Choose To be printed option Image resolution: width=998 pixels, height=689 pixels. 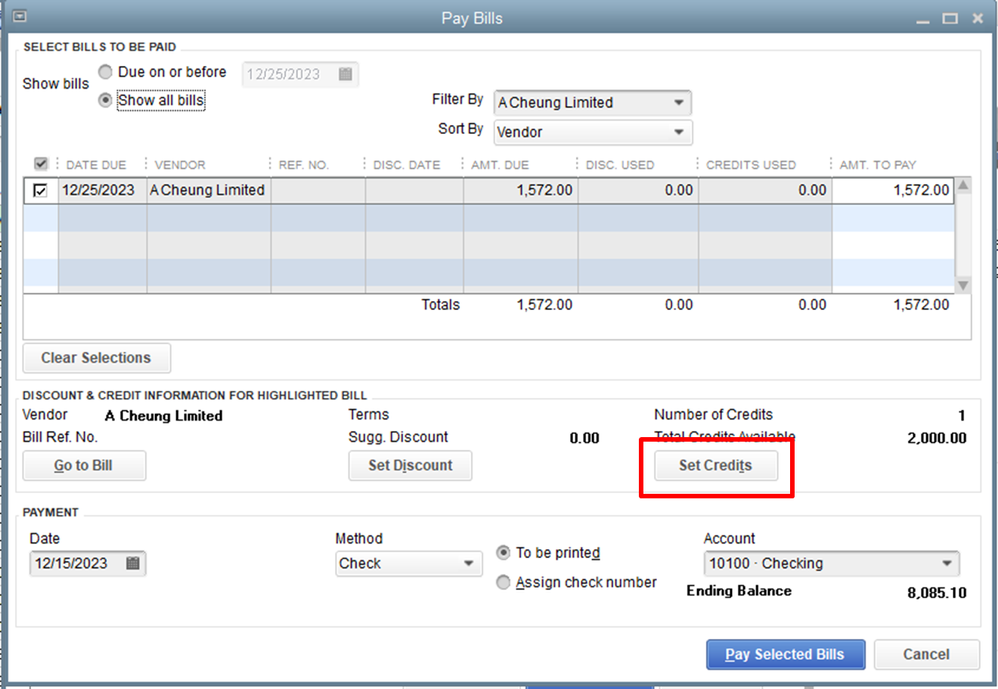(x=503, y=552)
